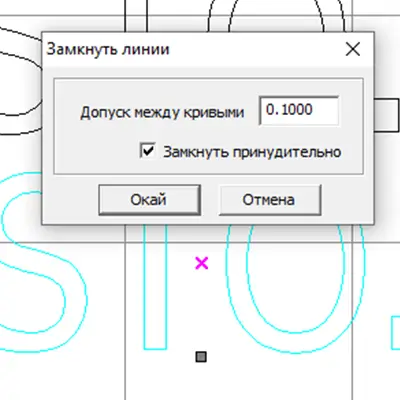Toggle the Замкнуть принудительно checkbox
Viewport: 400px width, 400px height.
point(148,150)
